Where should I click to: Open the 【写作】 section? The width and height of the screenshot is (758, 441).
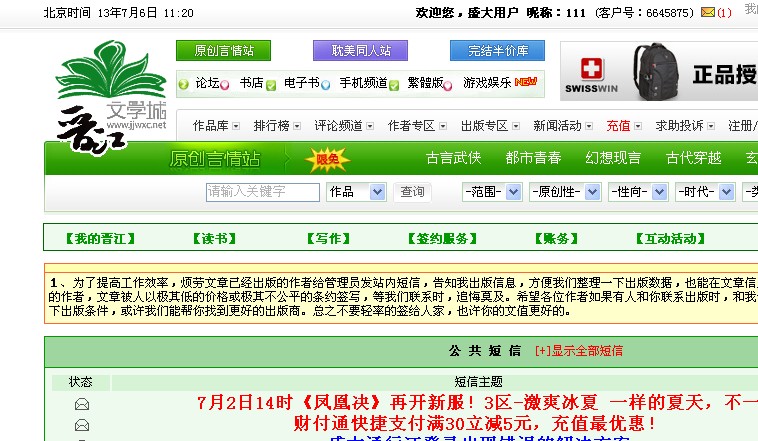tap(328, 238)
